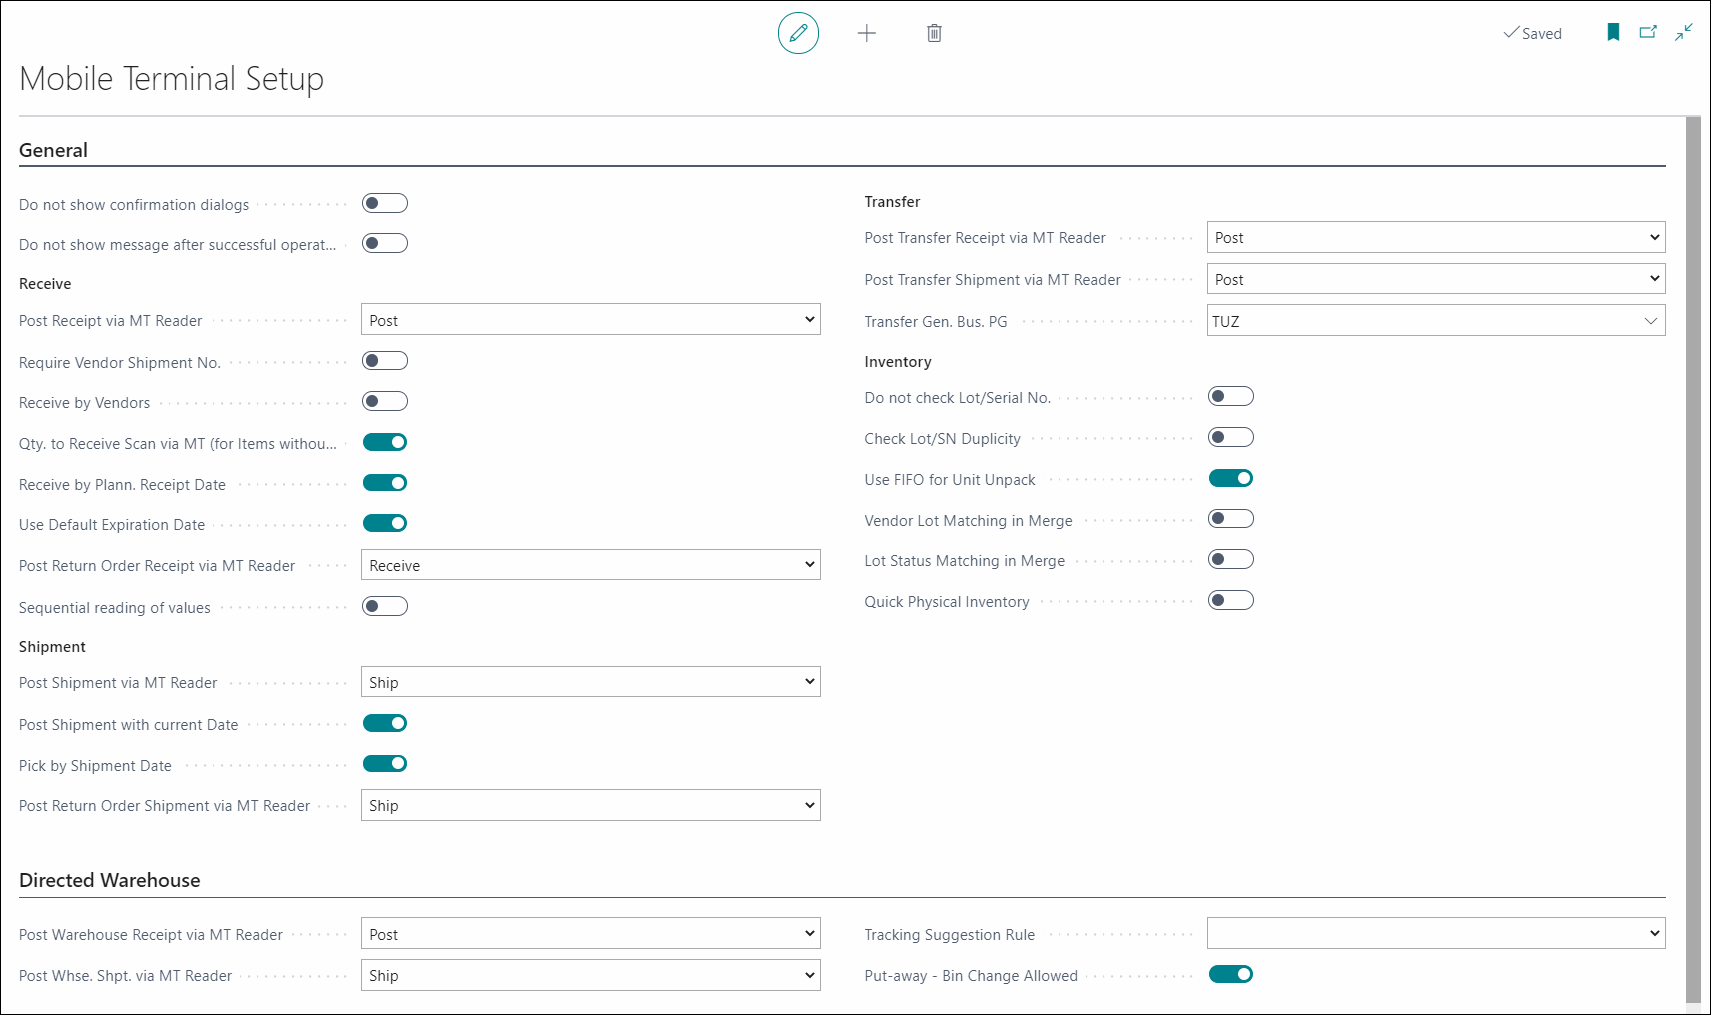Disable Qty. to Receive Scan via MT
1711x1015 pixels.
tap(385, 442)
